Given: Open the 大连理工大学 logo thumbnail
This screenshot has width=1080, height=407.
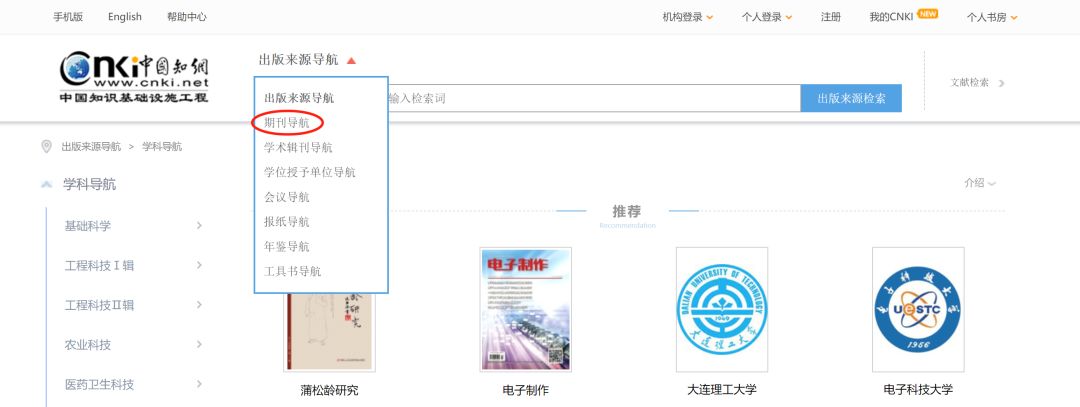Looking at the screenshot, I should tap(722, 310).
